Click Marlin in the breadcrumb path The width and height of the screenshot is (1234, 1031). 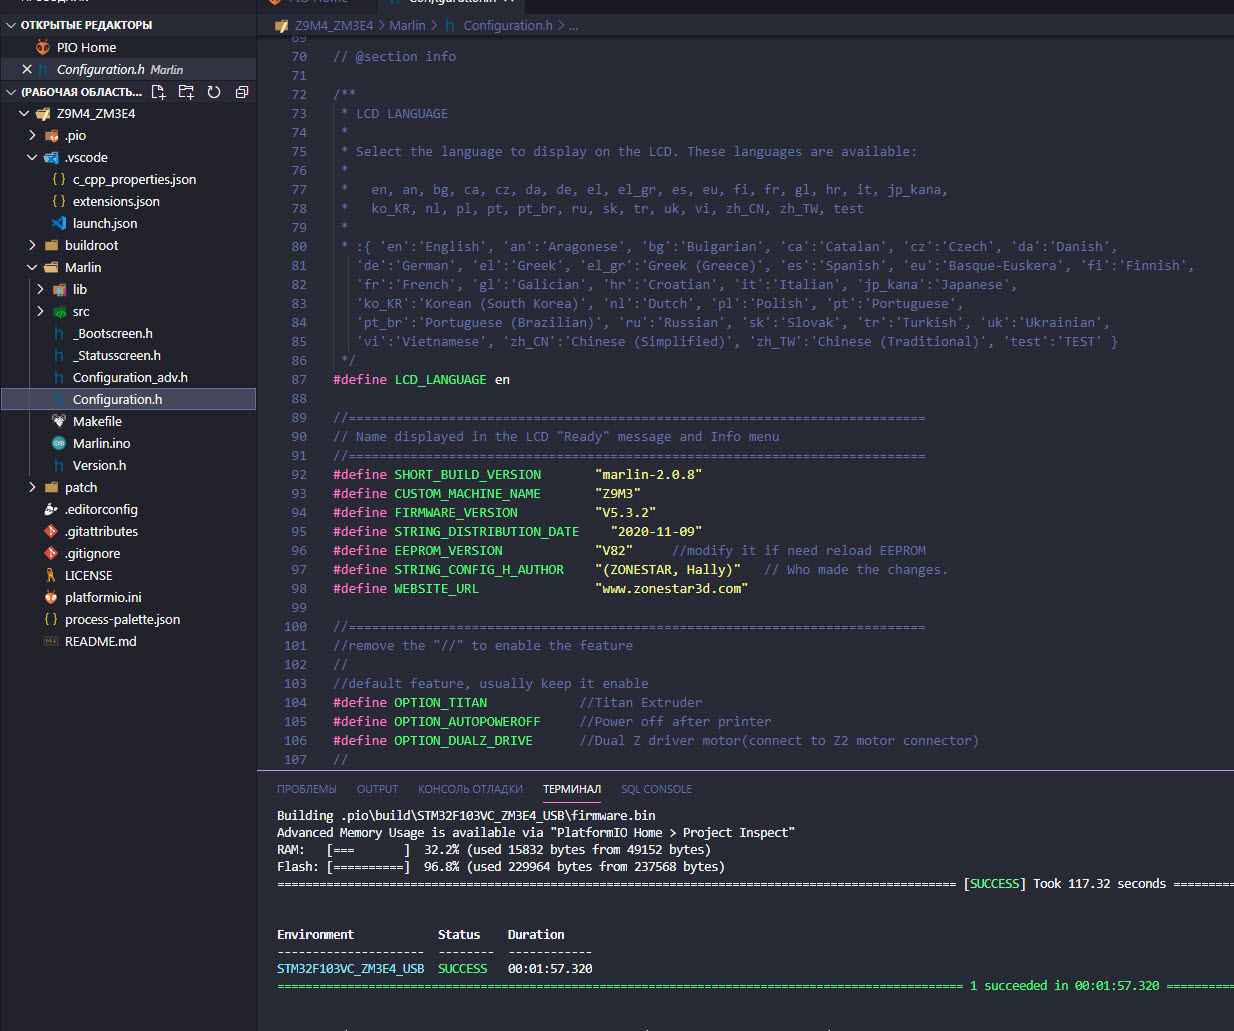pyautogui.click(x=407, y=25)
